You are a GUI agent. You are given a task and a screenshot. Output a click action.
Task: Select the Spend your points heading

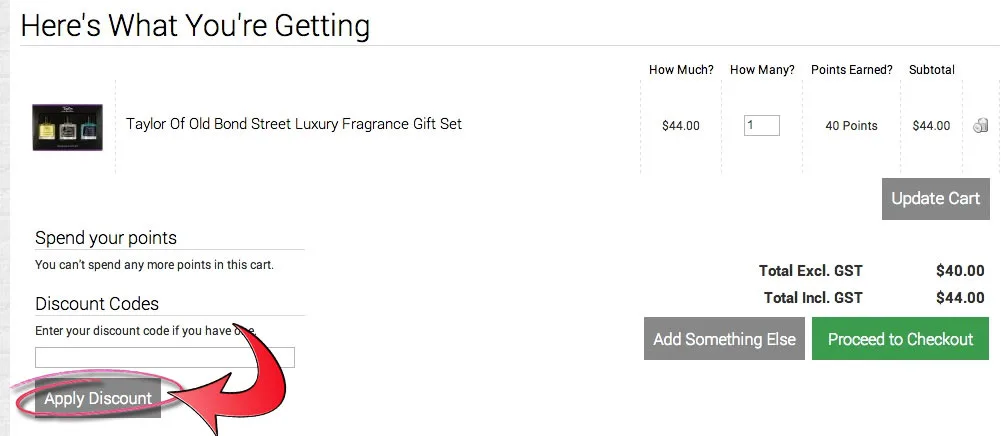click(x=106, y=238)
